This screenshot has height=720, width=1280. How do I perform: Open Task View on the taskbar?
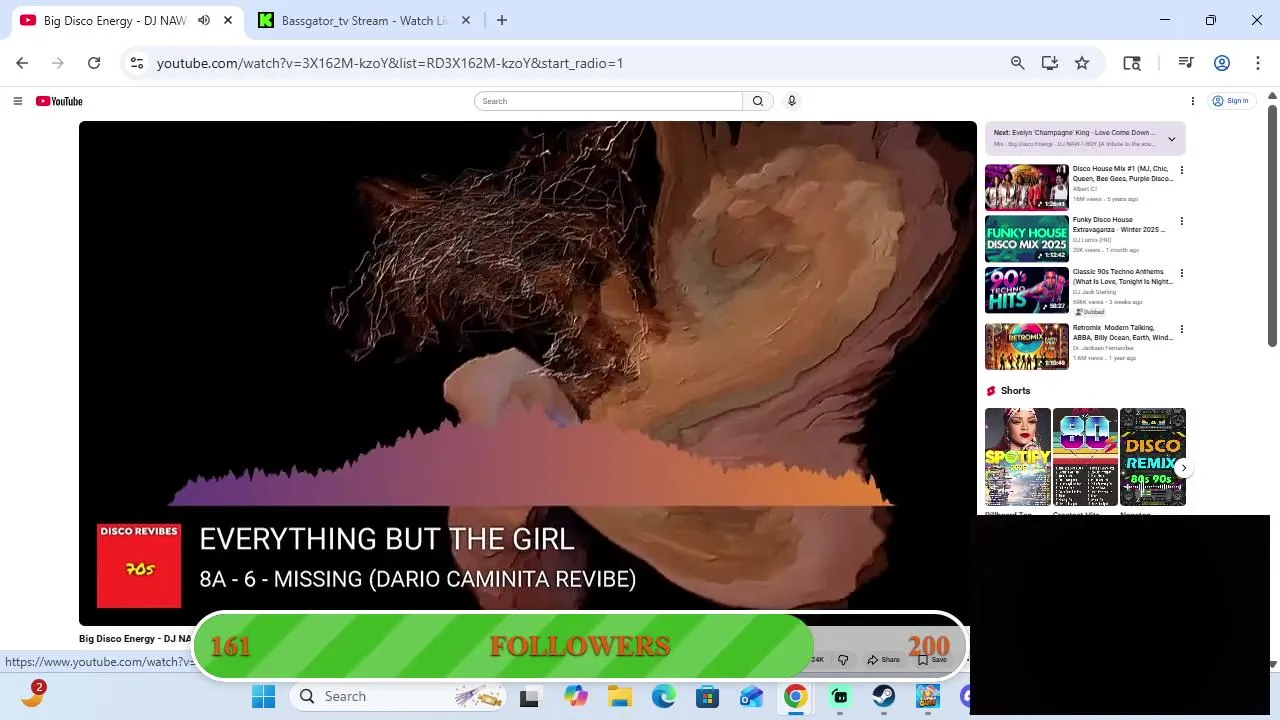point(529,697)
